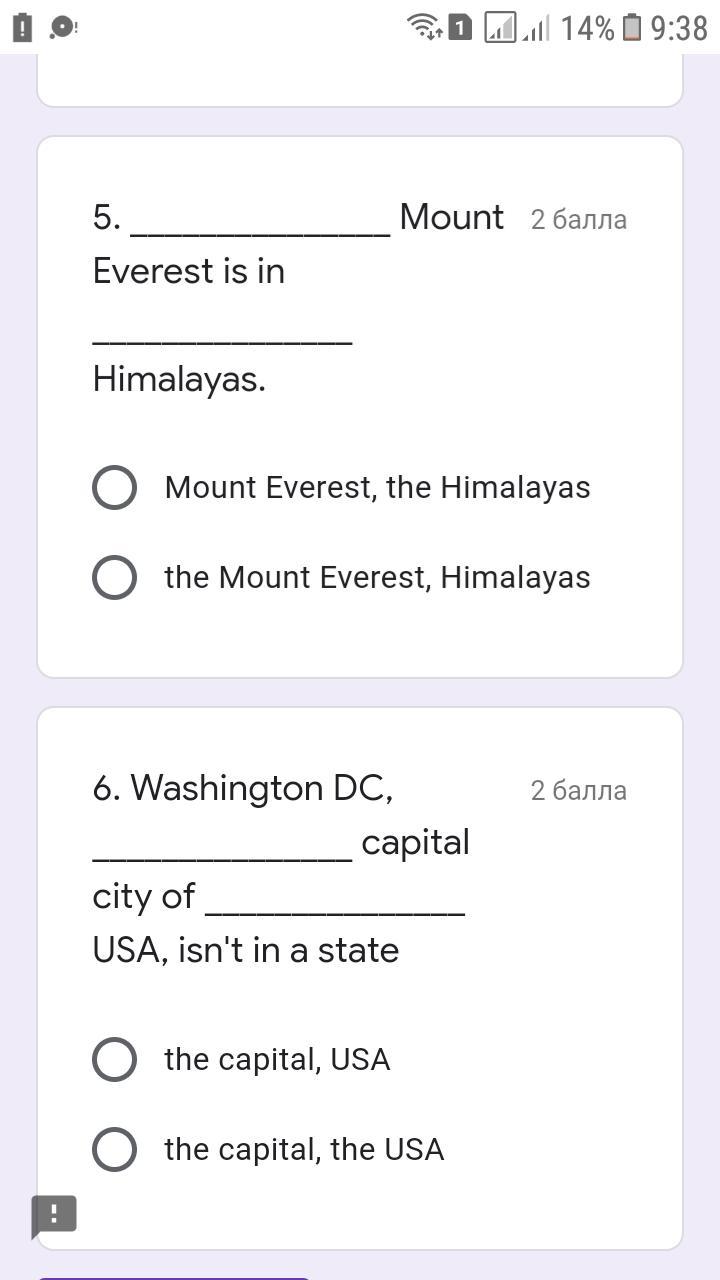Viewport: 720px width, 1280px height.
Task: Tap the 14% battery percentage text
Action: point(587,28)
